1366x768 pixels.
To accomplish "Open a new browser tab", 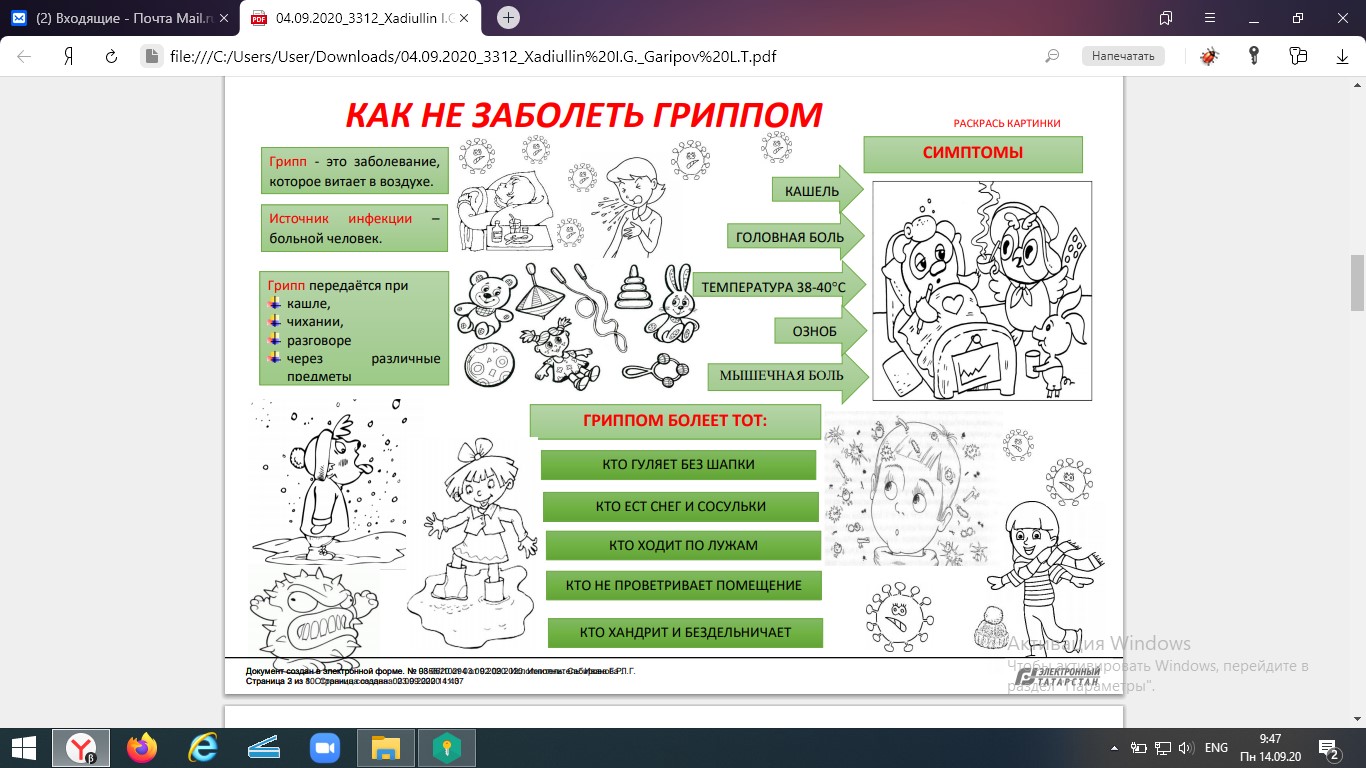I will [x=508, y=18].
